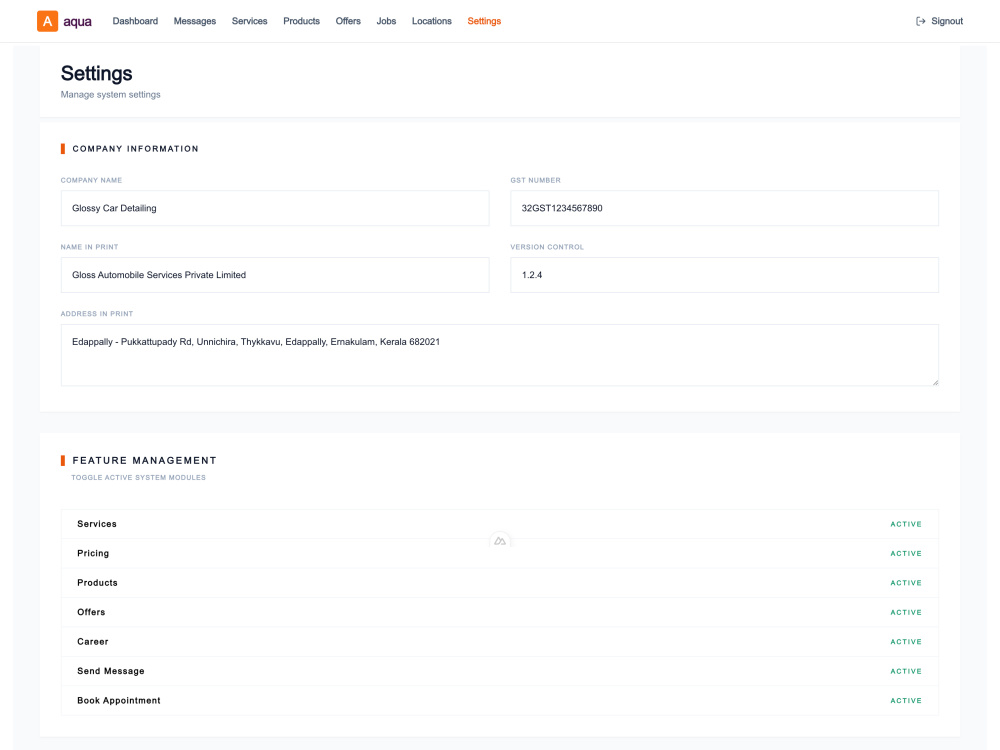Click the Signout link
Viewport: 1000px width, 750px height.
(946, 21)
